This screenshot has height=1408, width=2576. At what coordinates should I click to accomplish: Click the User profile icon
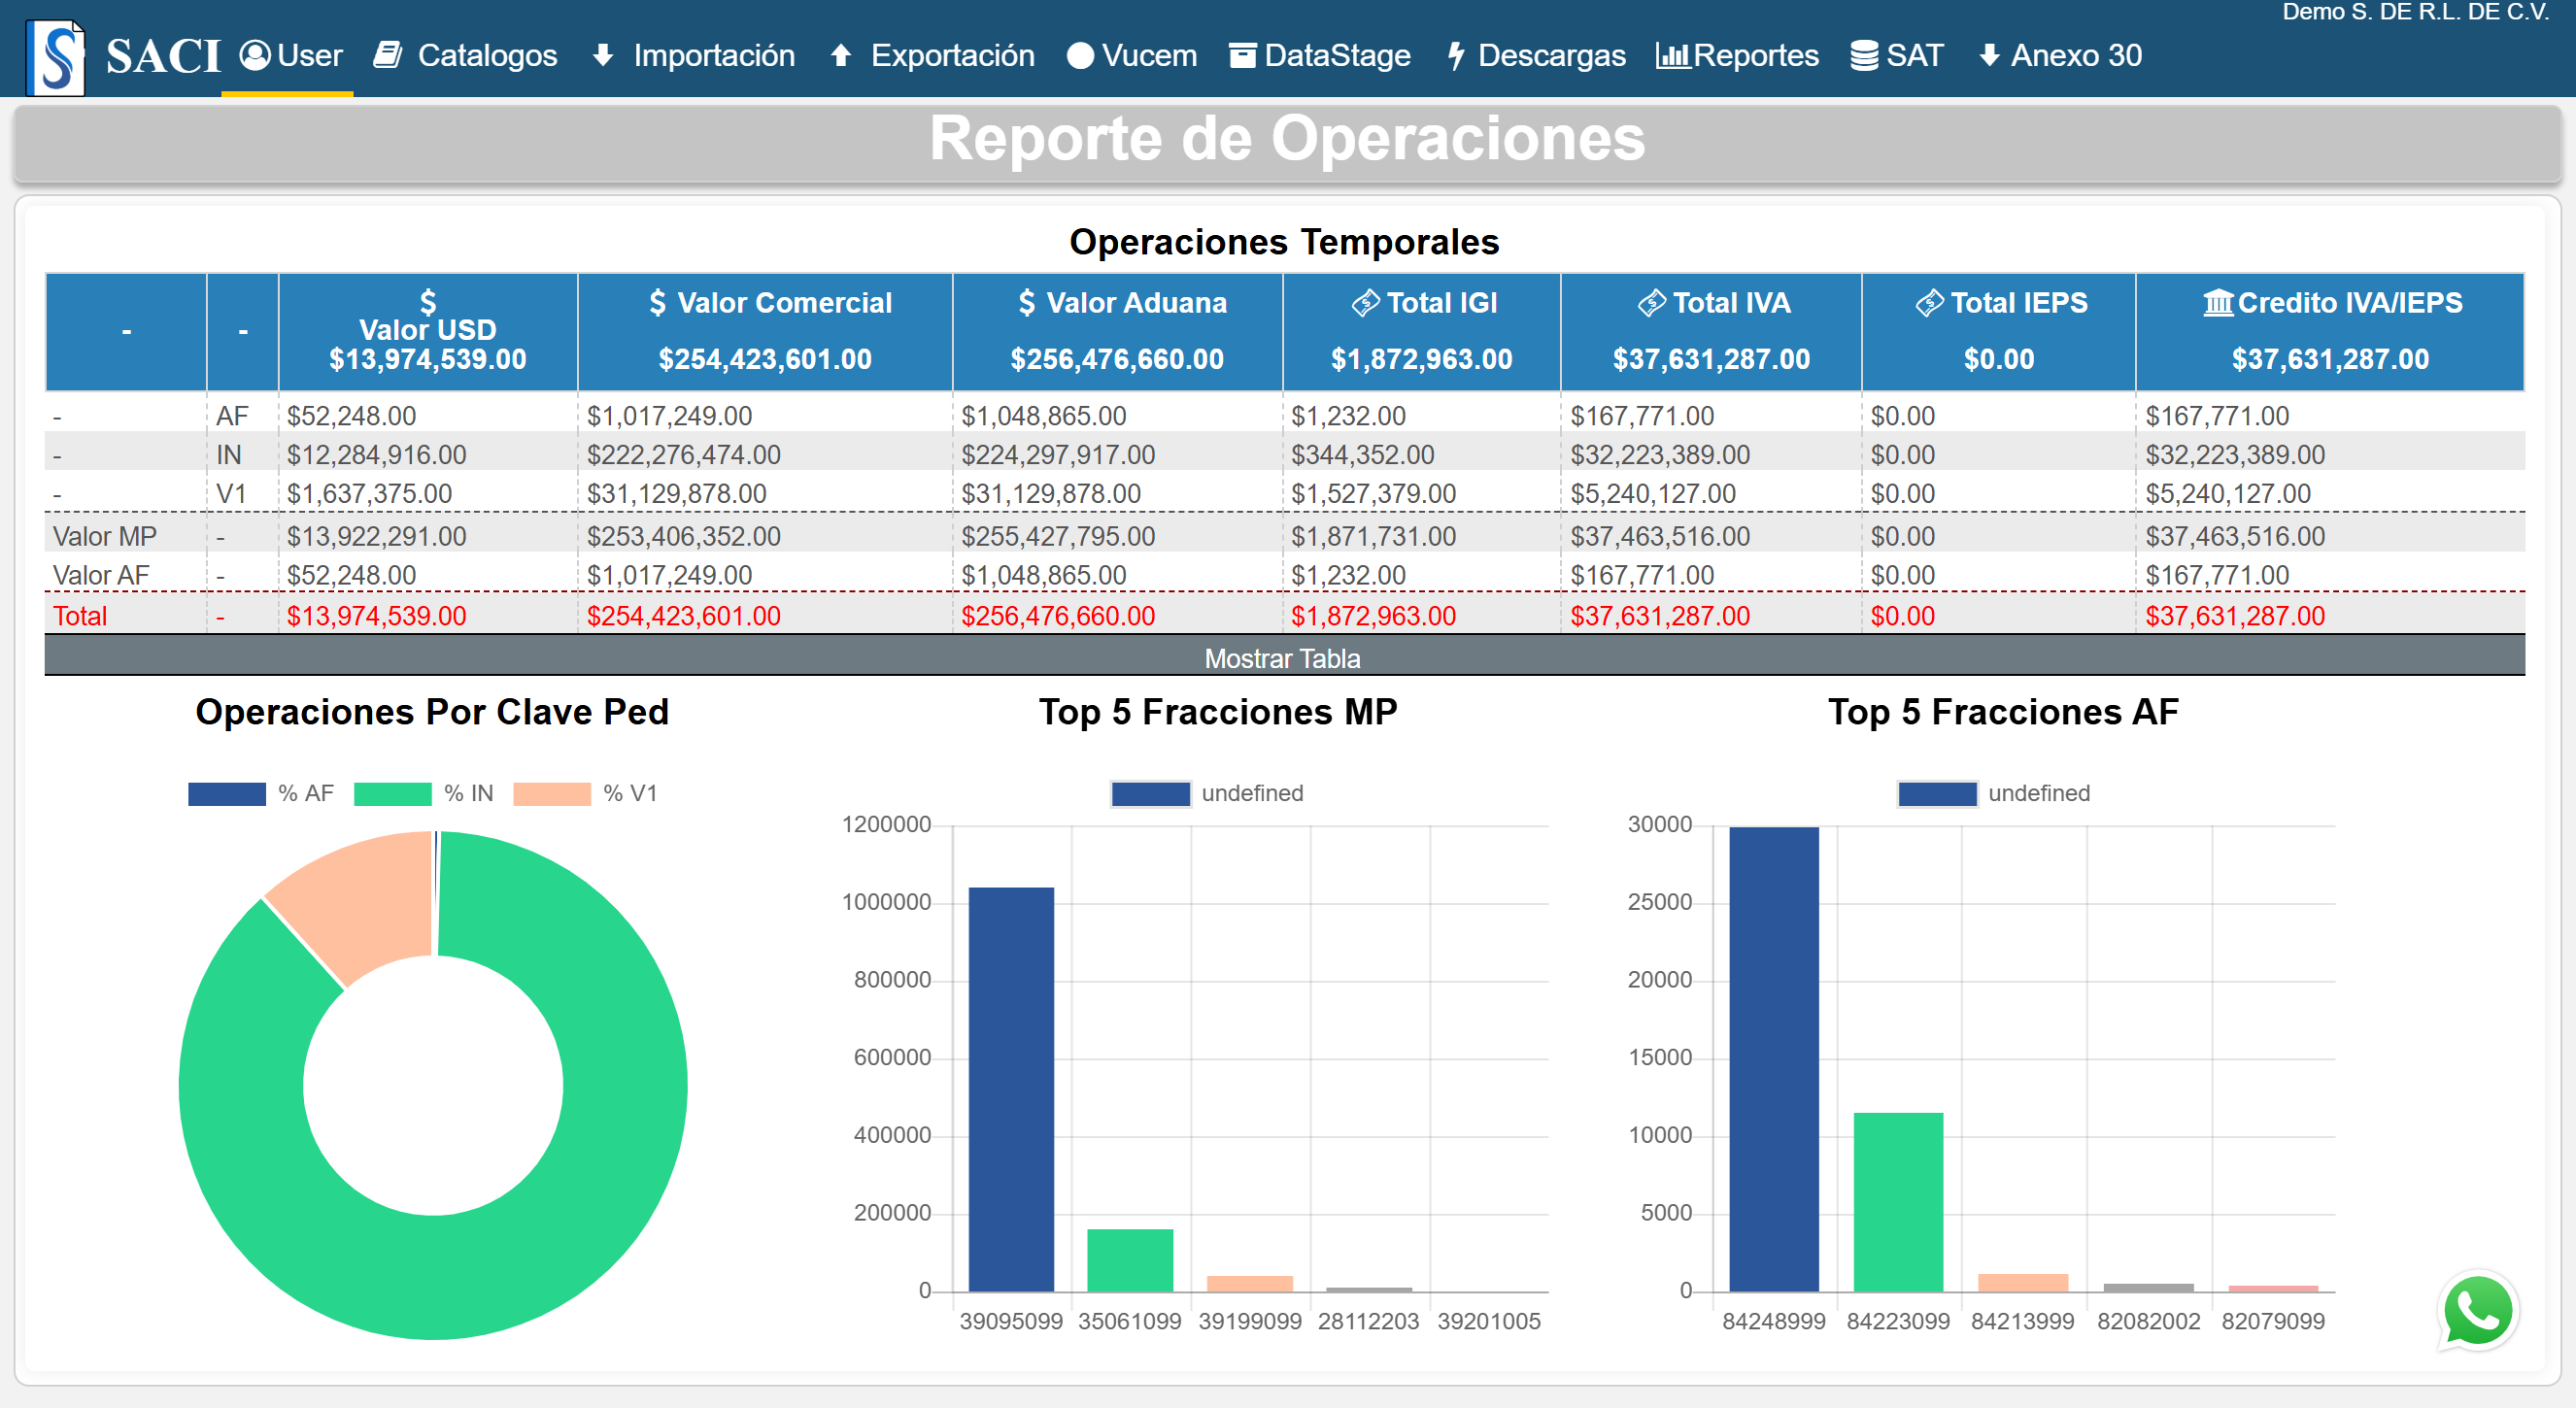[x=255, y=55]
